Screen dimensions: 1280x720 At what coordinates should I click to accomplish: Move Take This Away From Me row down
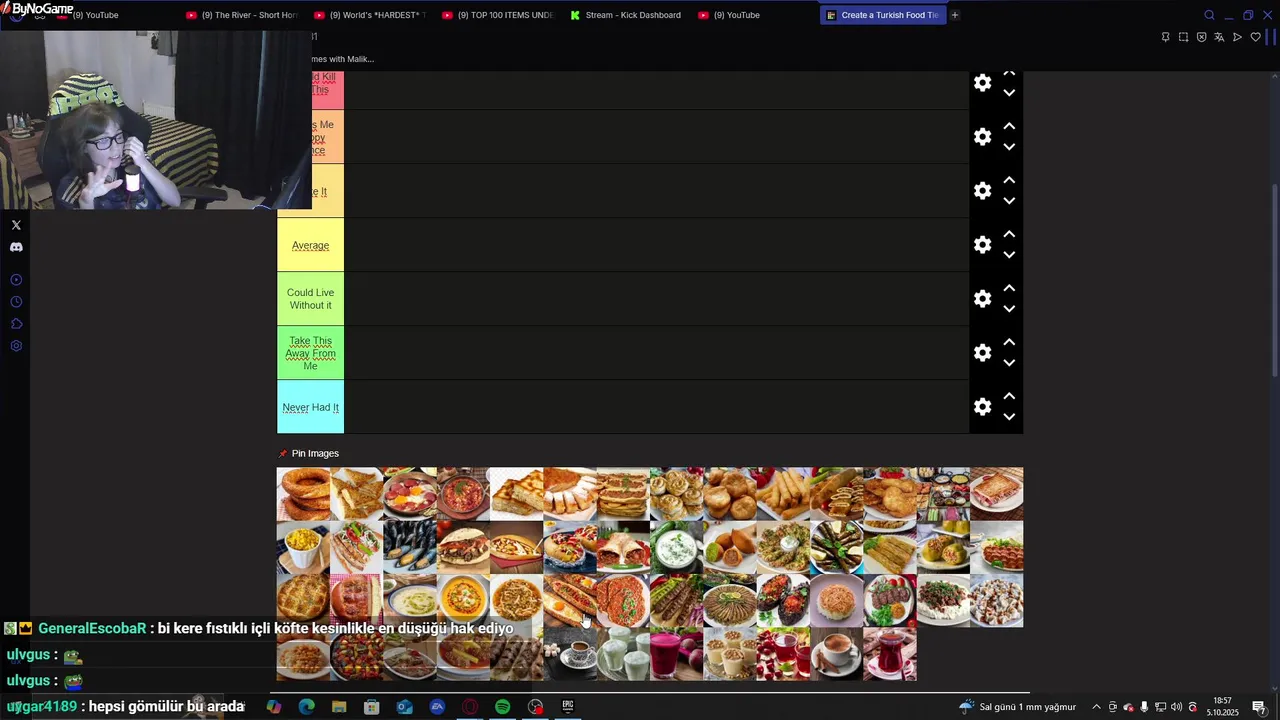pyautogui.click(x=1009, y=363)
